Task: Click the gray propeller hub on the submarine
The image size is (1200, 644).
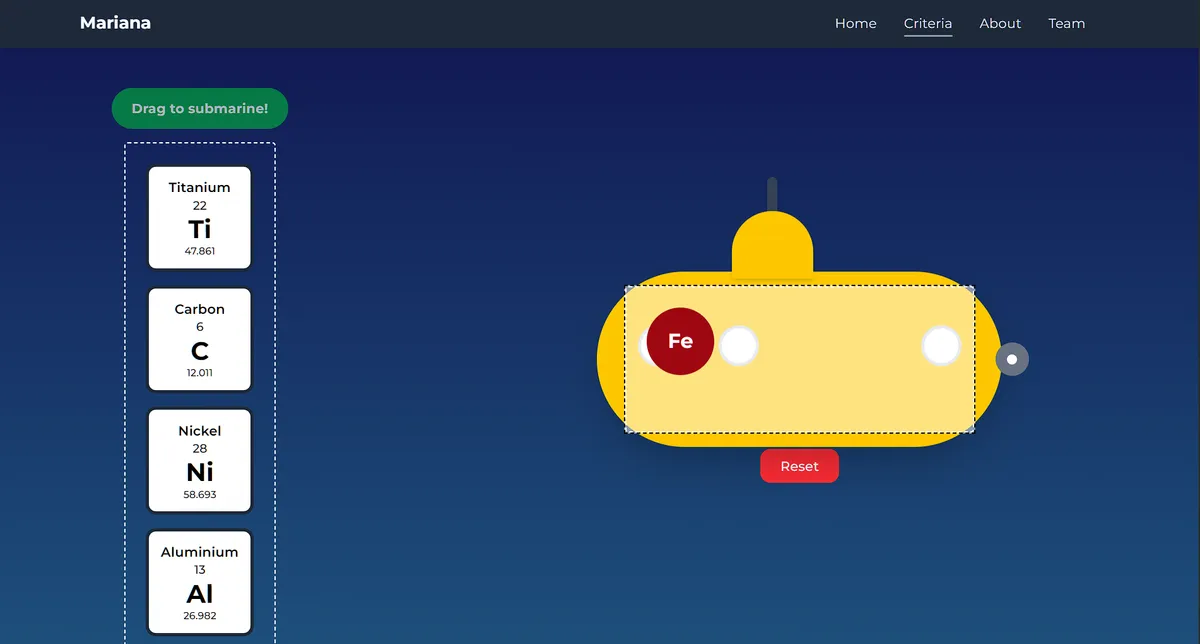Action: point(1012,359)
